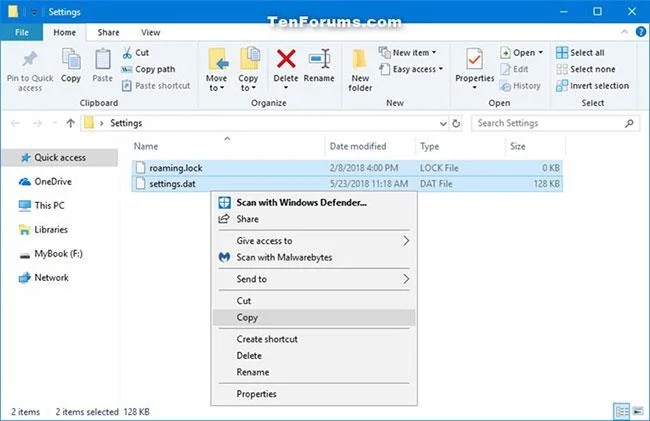Open the New item dropdown
This screenshot has height=421, width=650.
(x=407, y=53)
